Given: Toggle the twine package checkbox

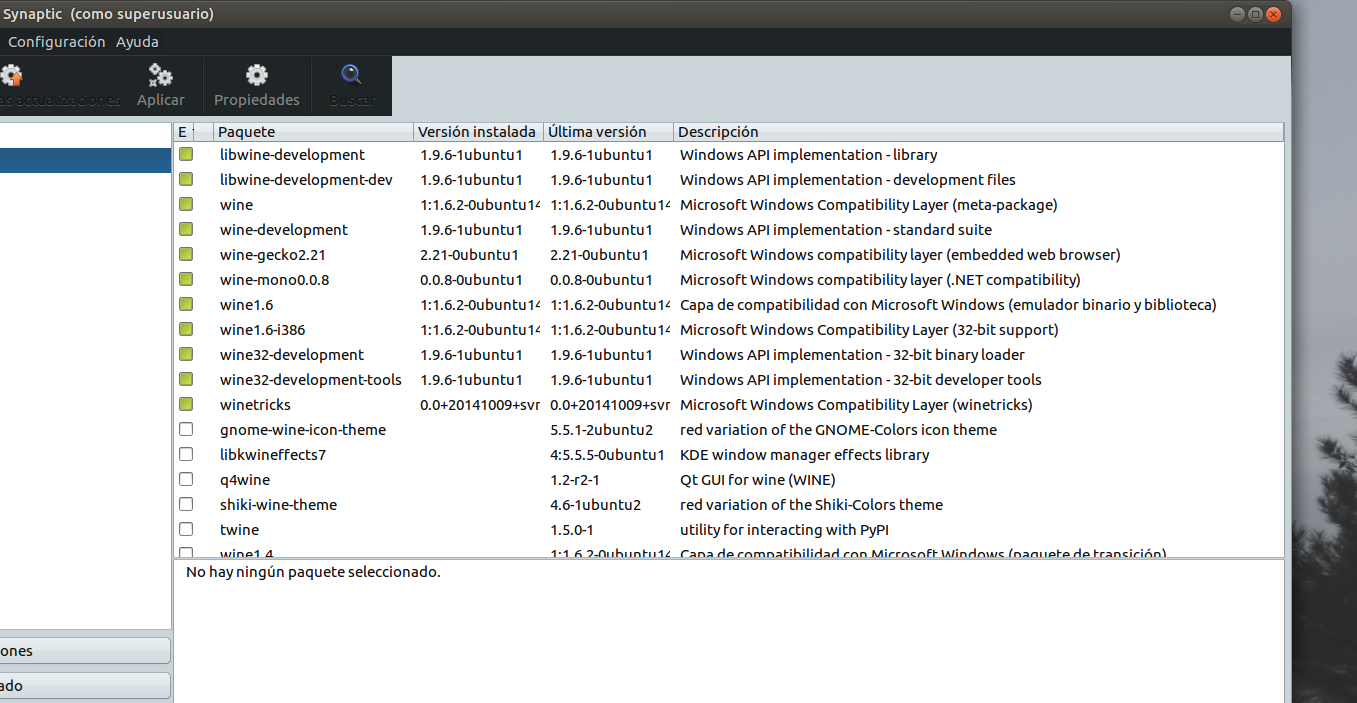Looking at the screenshot, I should pos(186,530).
